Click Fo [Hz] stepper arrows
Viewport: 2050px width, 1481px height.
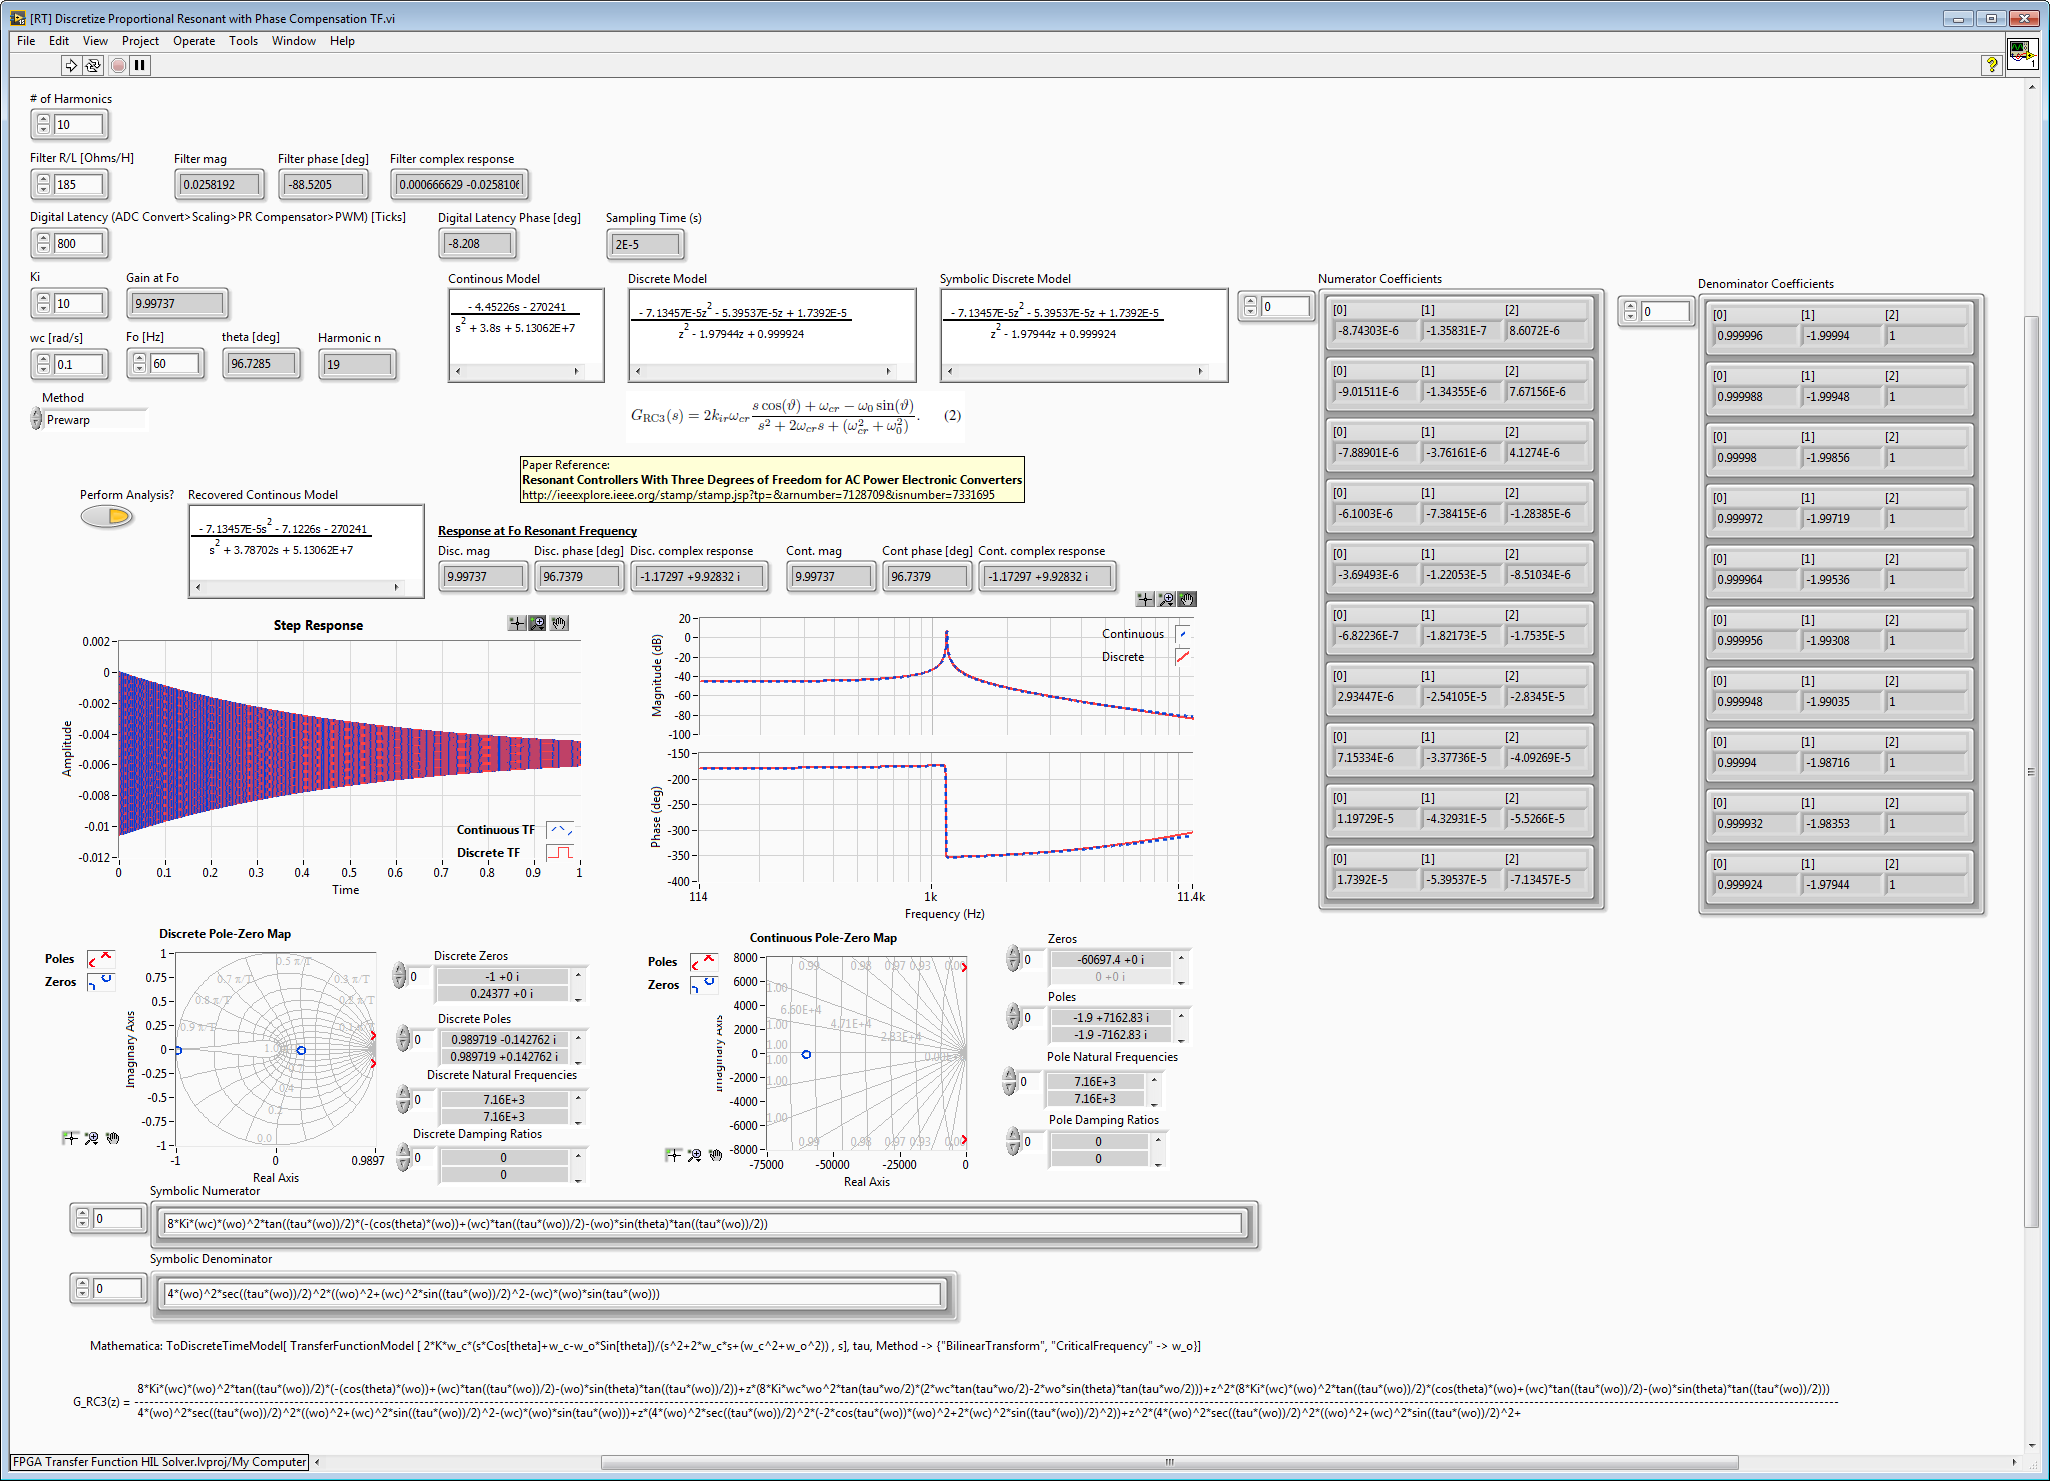(139, 364)
